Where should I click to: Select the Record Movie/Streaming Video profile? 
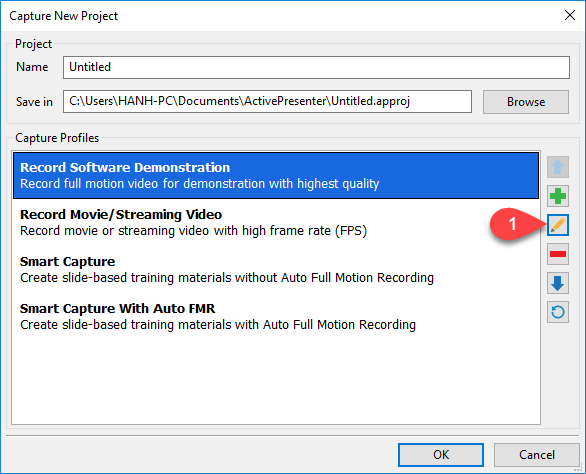pos(276,222)
